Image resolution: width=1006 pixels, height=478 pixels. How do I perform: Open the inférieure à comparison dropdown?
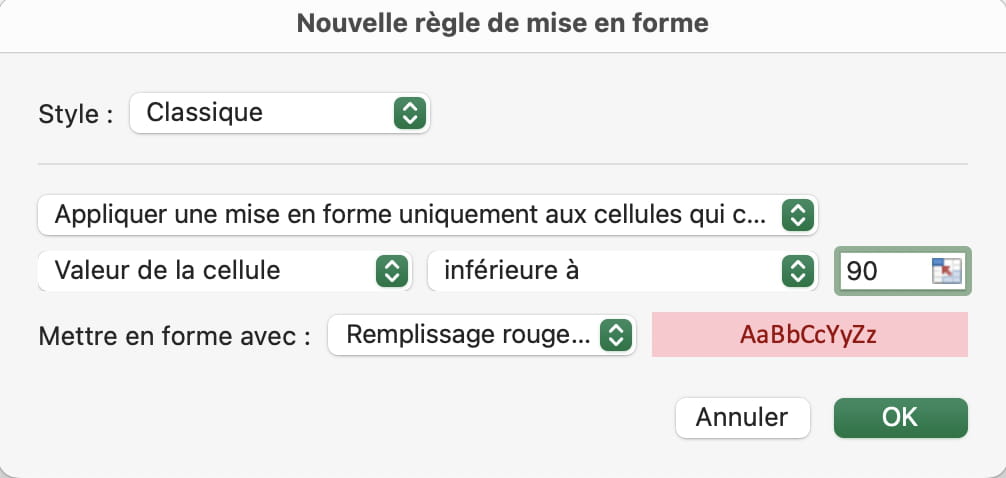623,271
